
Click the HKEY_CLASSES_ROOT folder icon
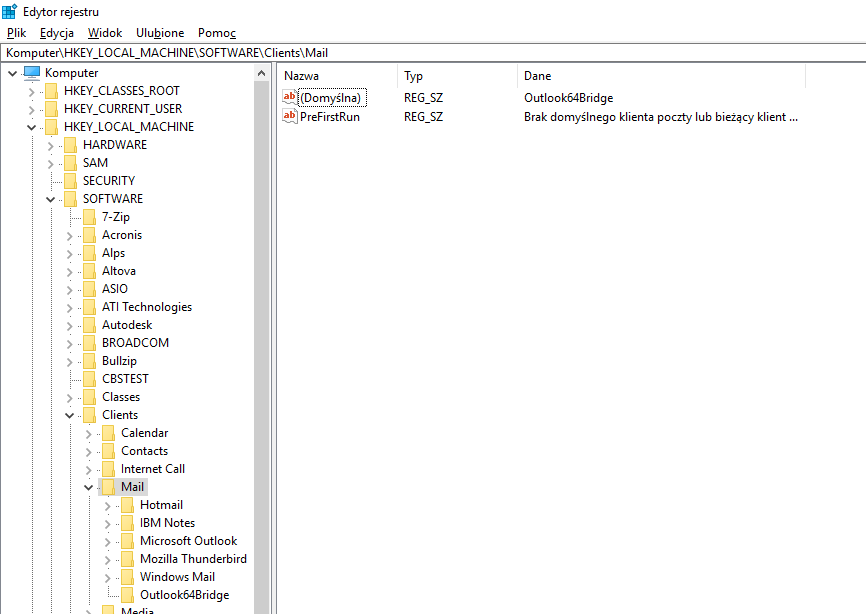tap(51, 91)
